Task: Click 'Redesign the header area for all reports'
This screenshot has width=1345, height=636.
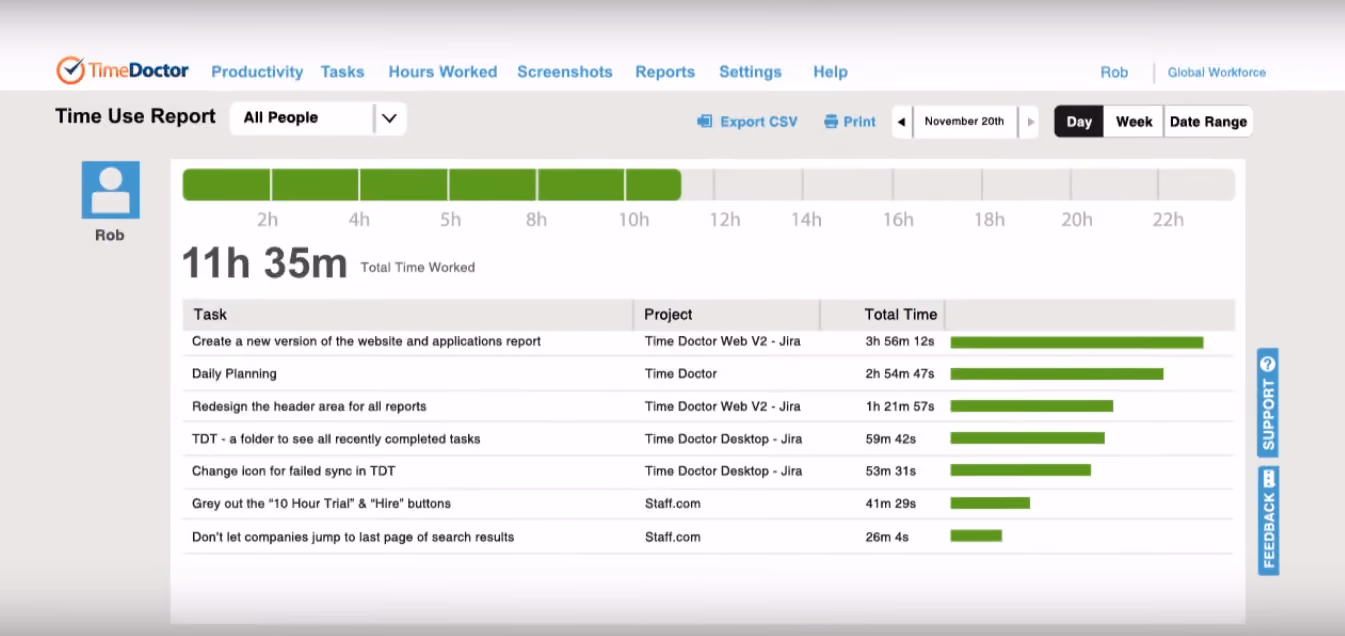Action: pyautogui.click(x=309, y=406)
